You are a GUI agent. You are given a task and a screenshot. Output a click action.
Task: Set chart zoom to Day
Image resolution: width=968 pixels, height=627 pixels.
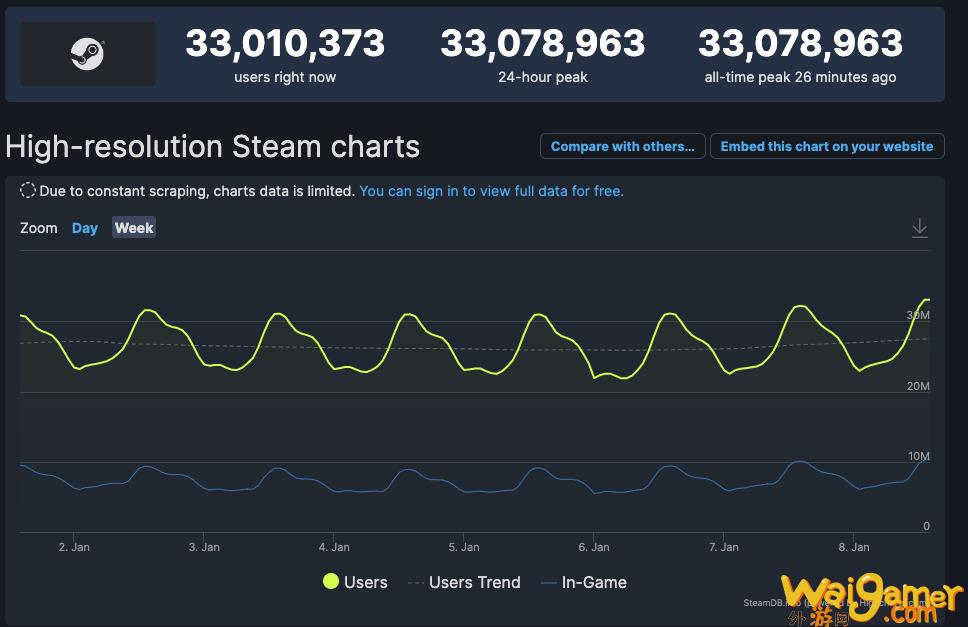point(85,228)
